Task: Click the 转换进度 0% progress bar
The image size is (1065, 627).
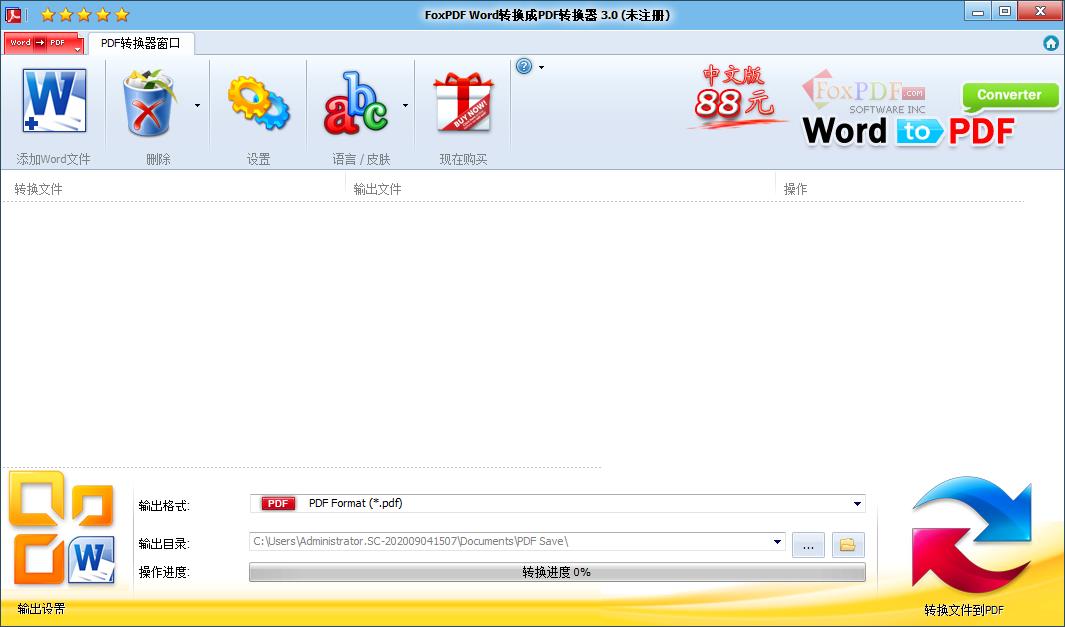Action: (557, 572)
